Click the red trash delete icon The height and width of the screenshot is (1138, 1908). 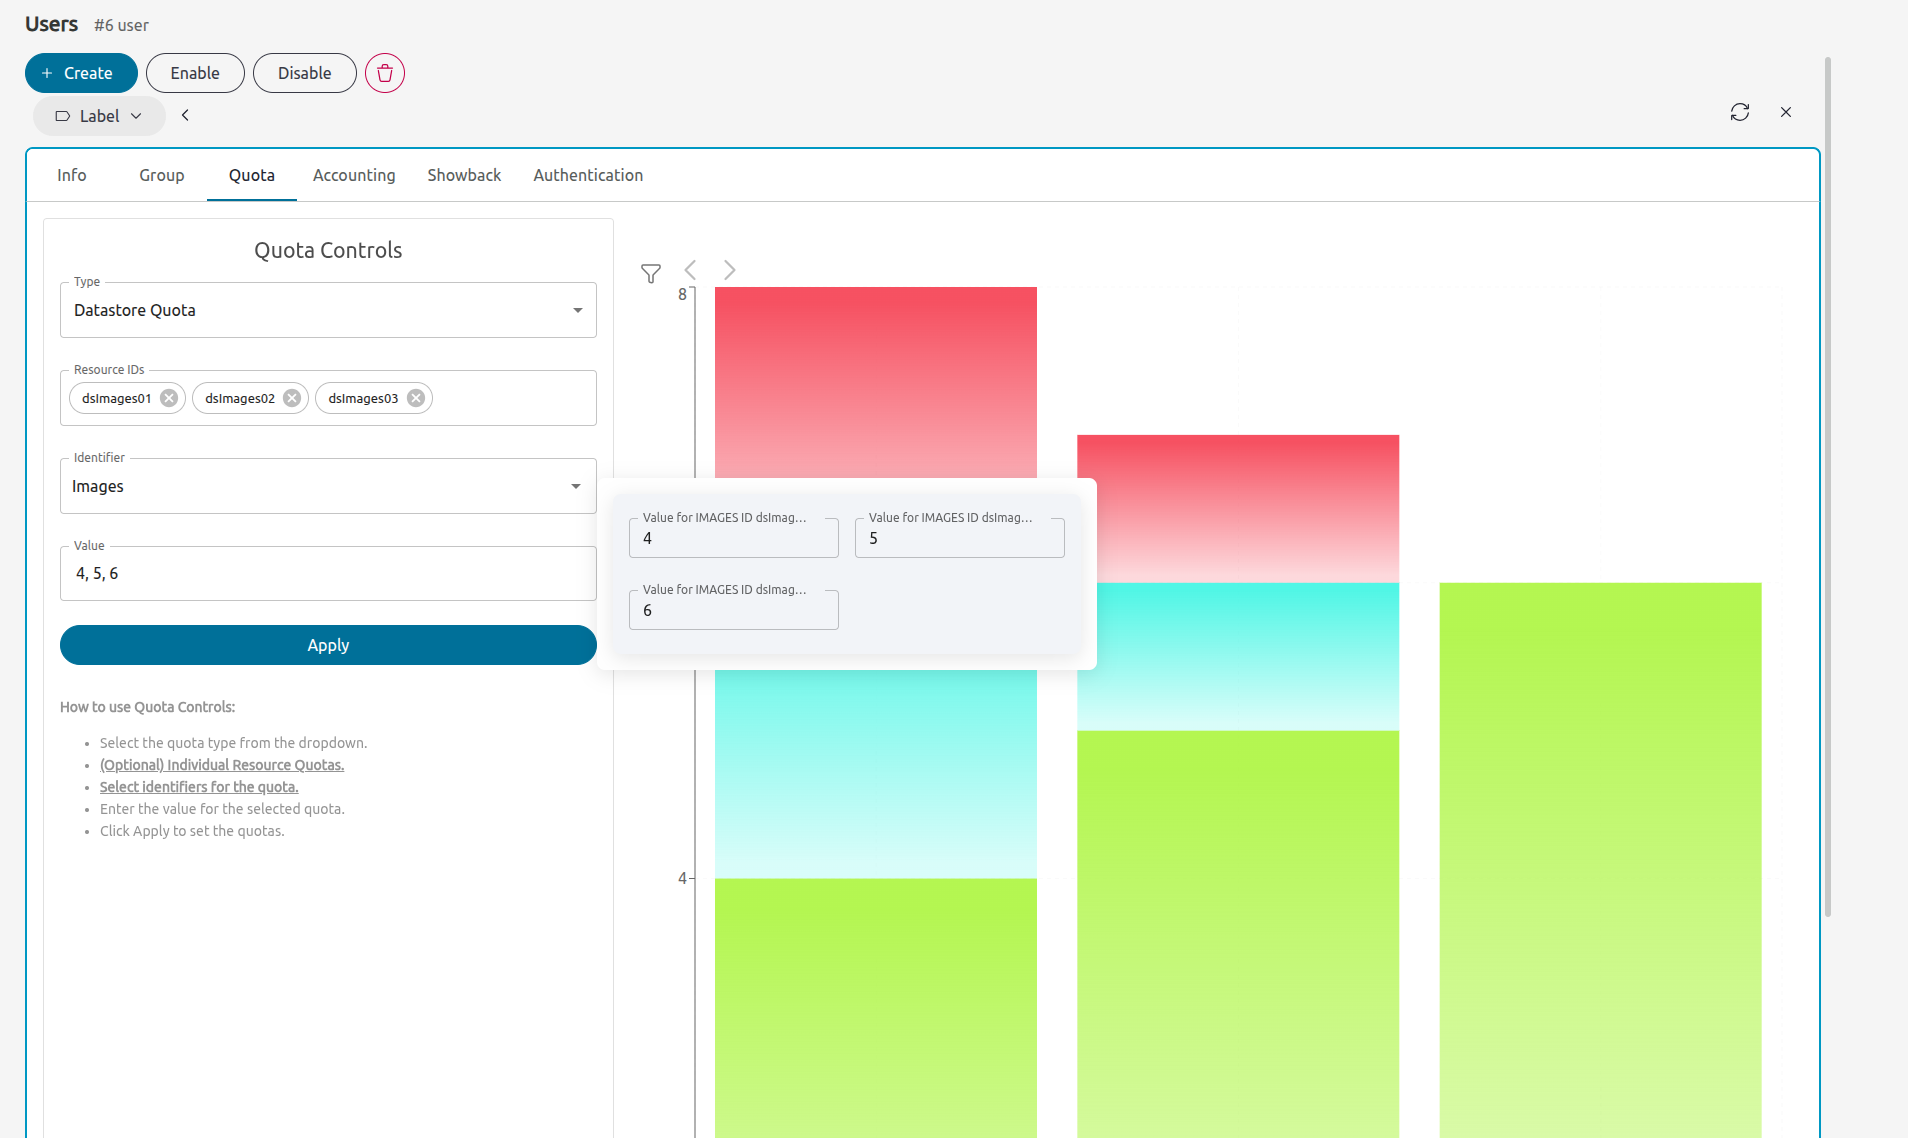coord(385,73)
